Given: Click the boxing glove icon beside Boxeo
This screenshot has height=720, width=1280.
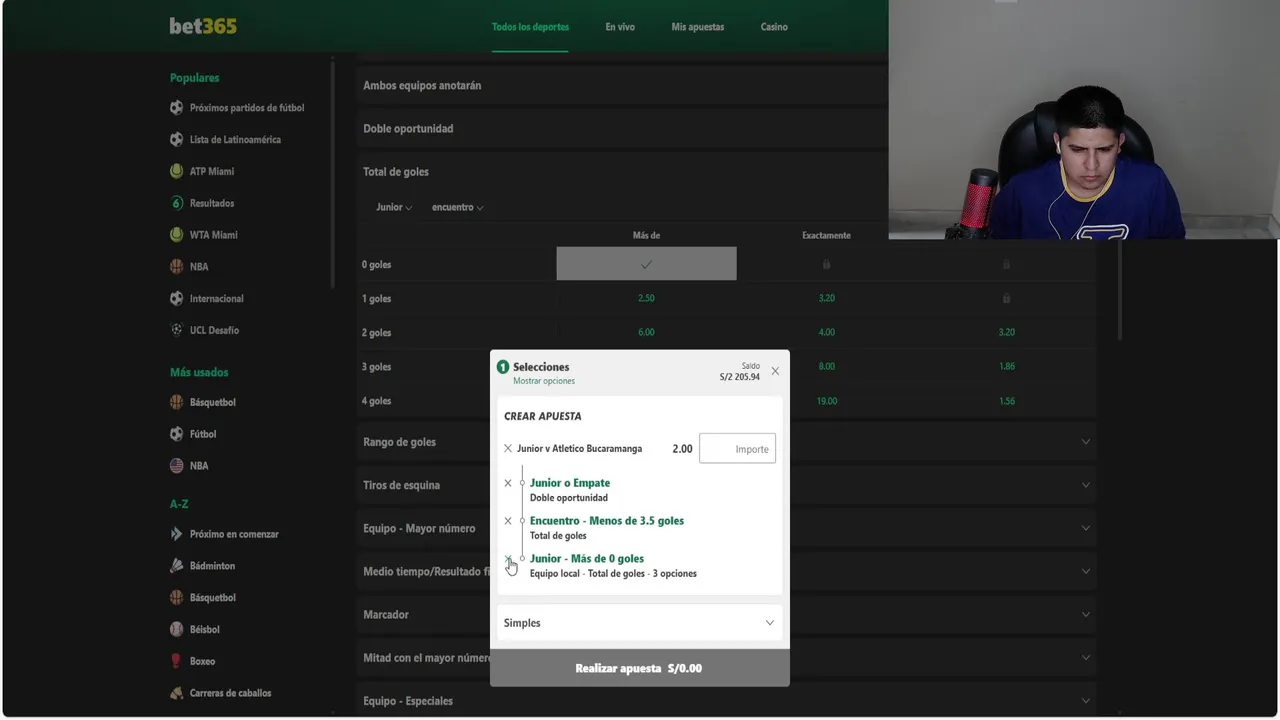Looking at the screenshot, I should tap(177, 661).
